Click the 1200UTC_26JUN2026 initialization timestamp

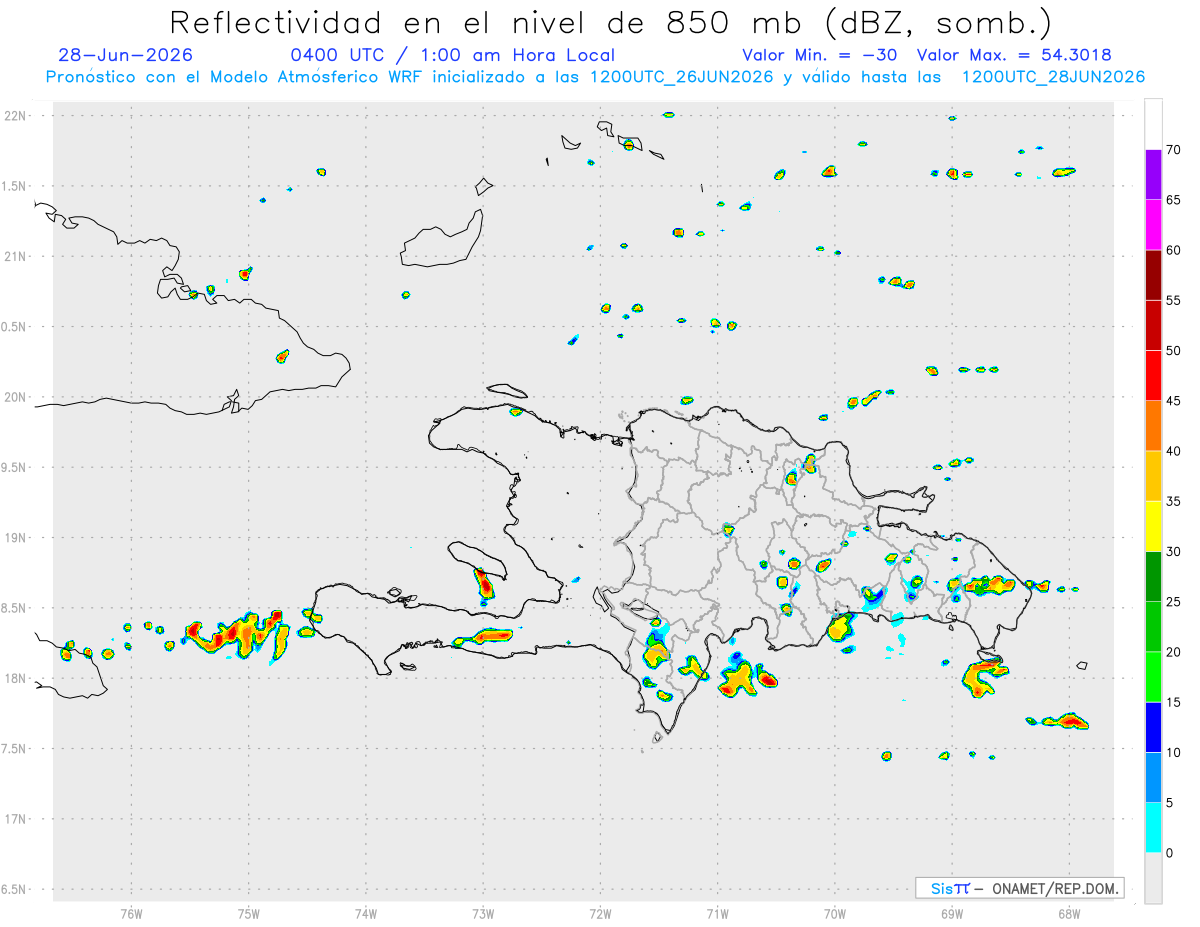click(x=682, y=77)
